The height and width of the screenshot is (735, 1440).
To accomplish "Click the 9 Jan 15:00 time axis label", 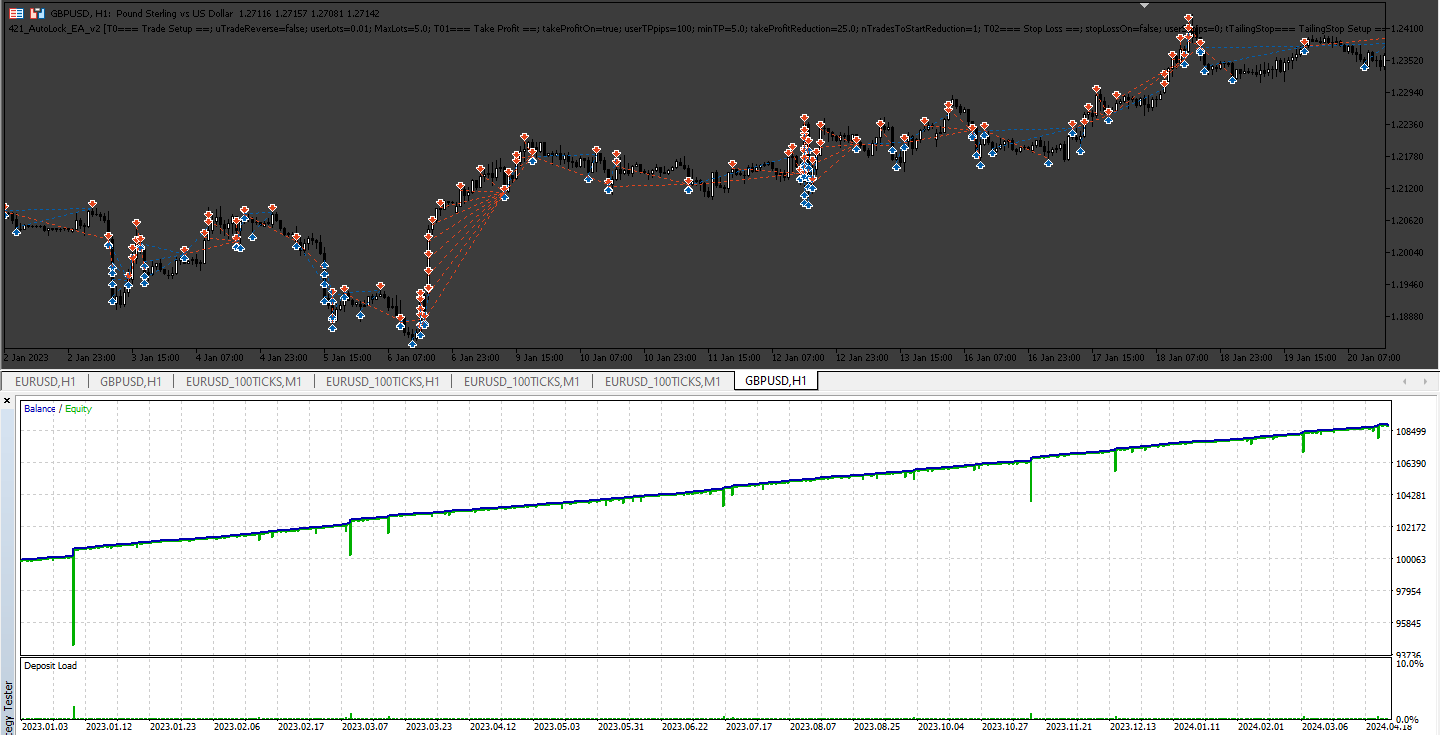I will pos(540,357).
